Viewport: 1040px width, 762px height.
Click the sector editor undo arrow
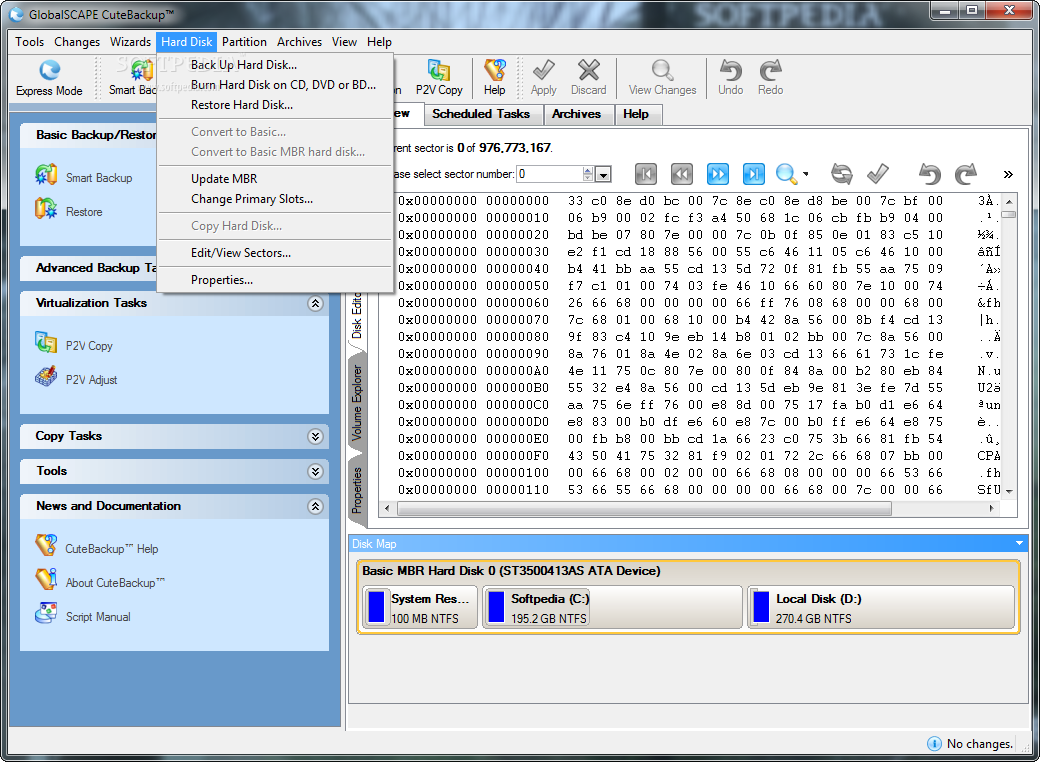[x=929, y=174]
